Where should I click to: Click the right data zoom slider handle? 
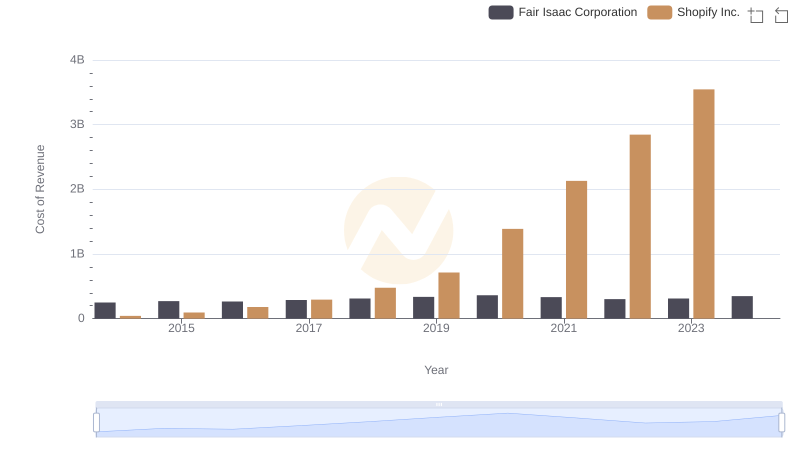click(x=781, y=422)
